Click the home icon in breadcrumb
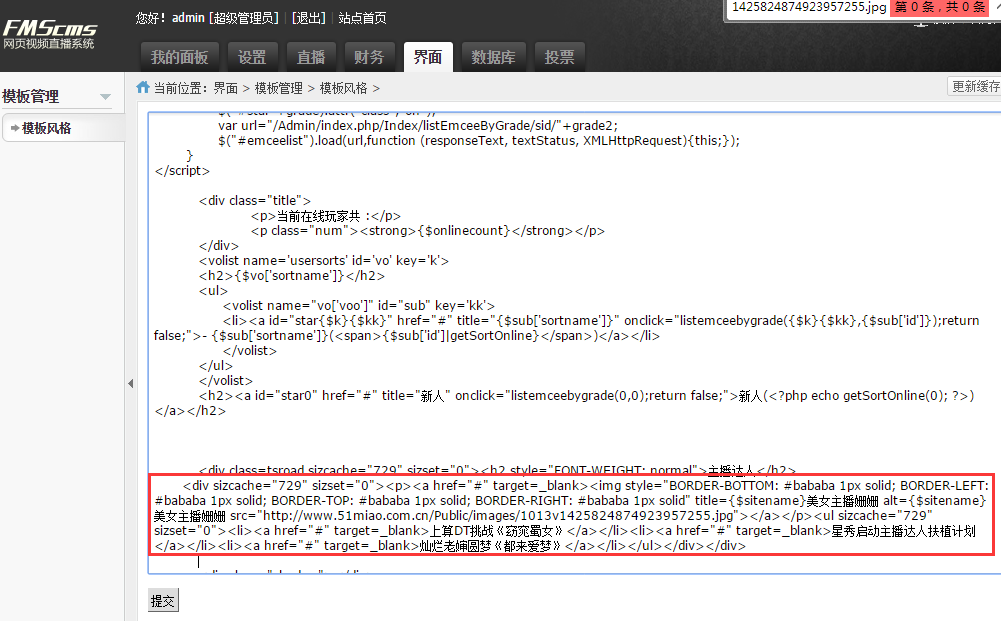This screenshot has height=621, width=1001. click(143, 87)
